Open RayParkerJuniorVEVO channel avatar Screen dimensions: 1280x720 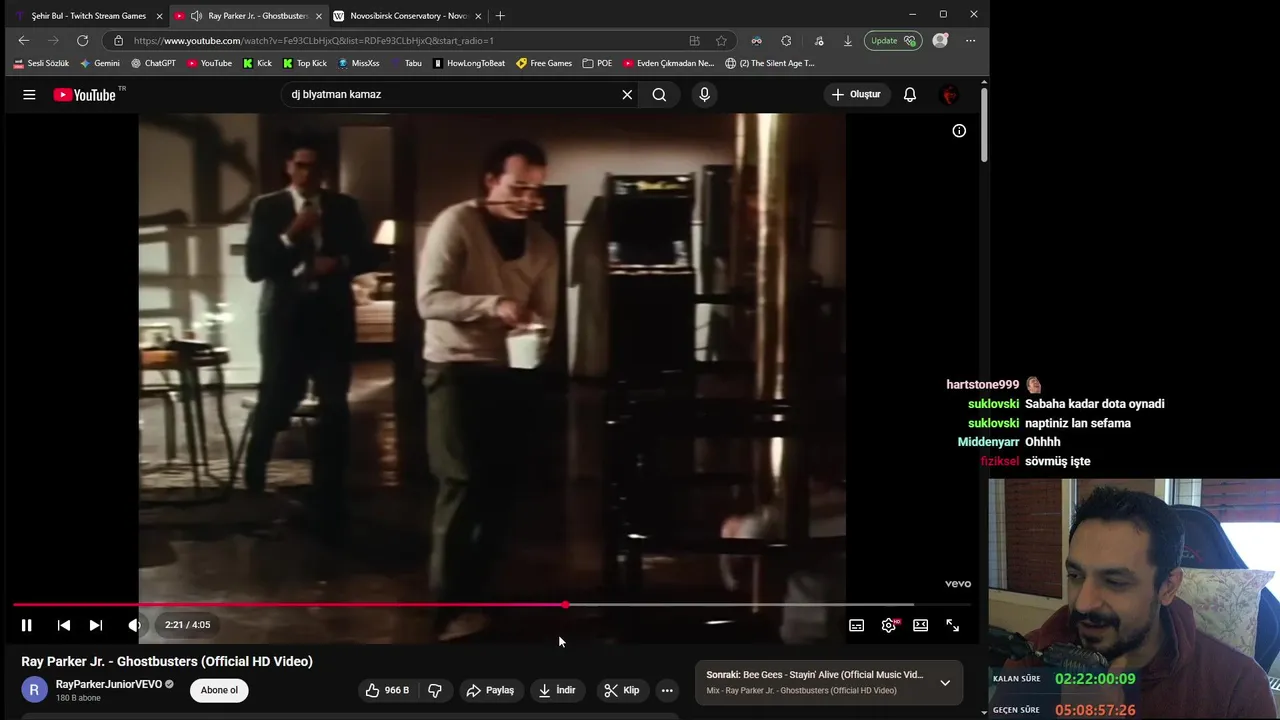pyautogui.click(x=34, y=690)
